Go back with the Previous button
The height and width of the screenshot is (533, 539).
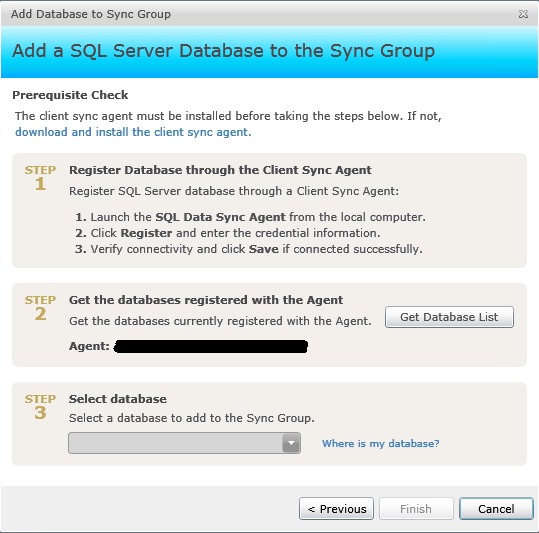[336, 509]
